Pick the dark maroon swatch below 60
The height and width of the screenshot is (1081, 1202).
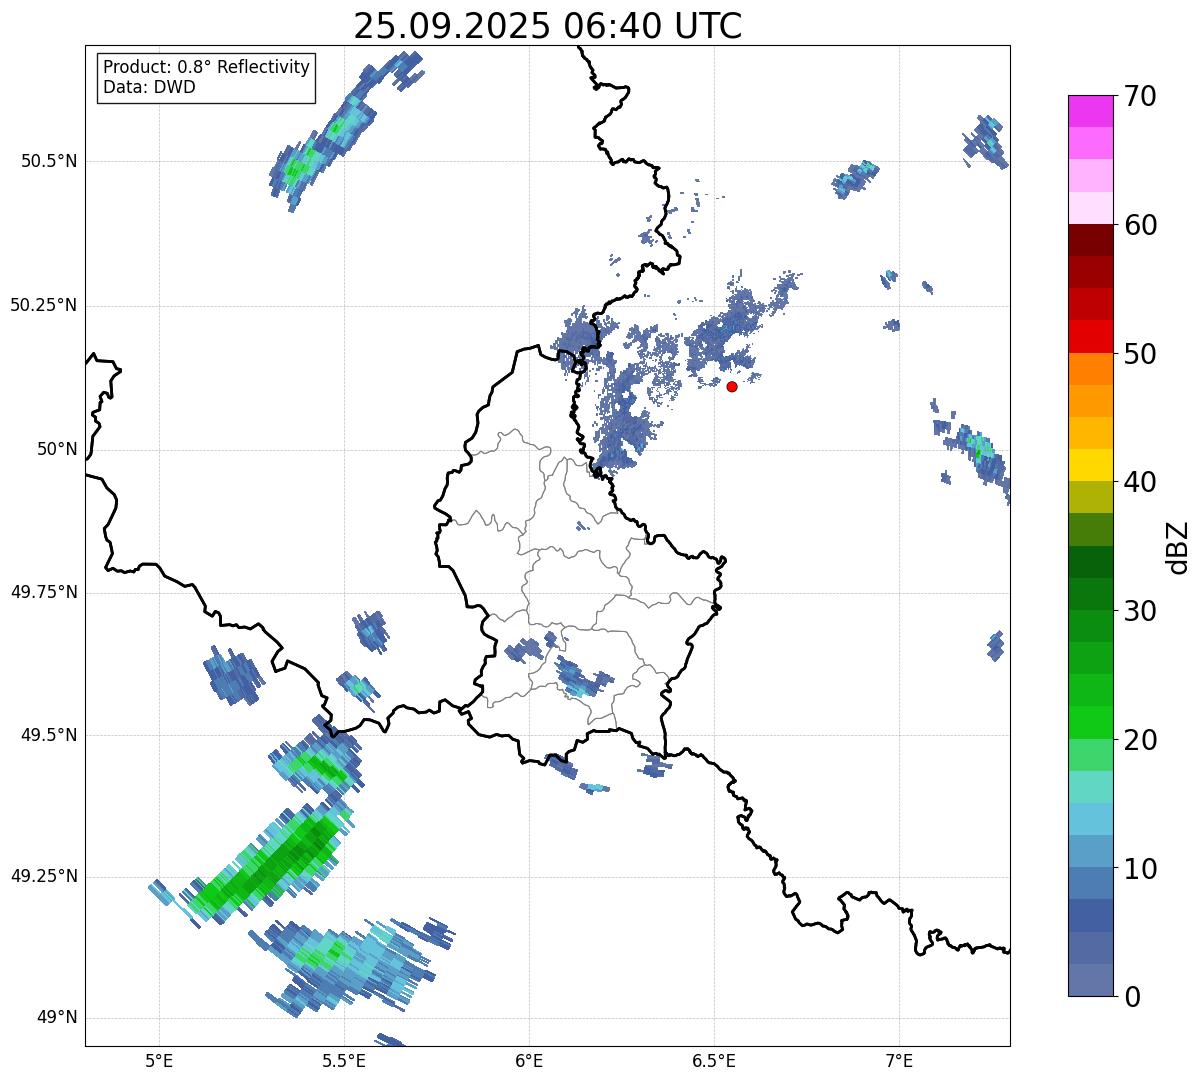(1090, 240)
